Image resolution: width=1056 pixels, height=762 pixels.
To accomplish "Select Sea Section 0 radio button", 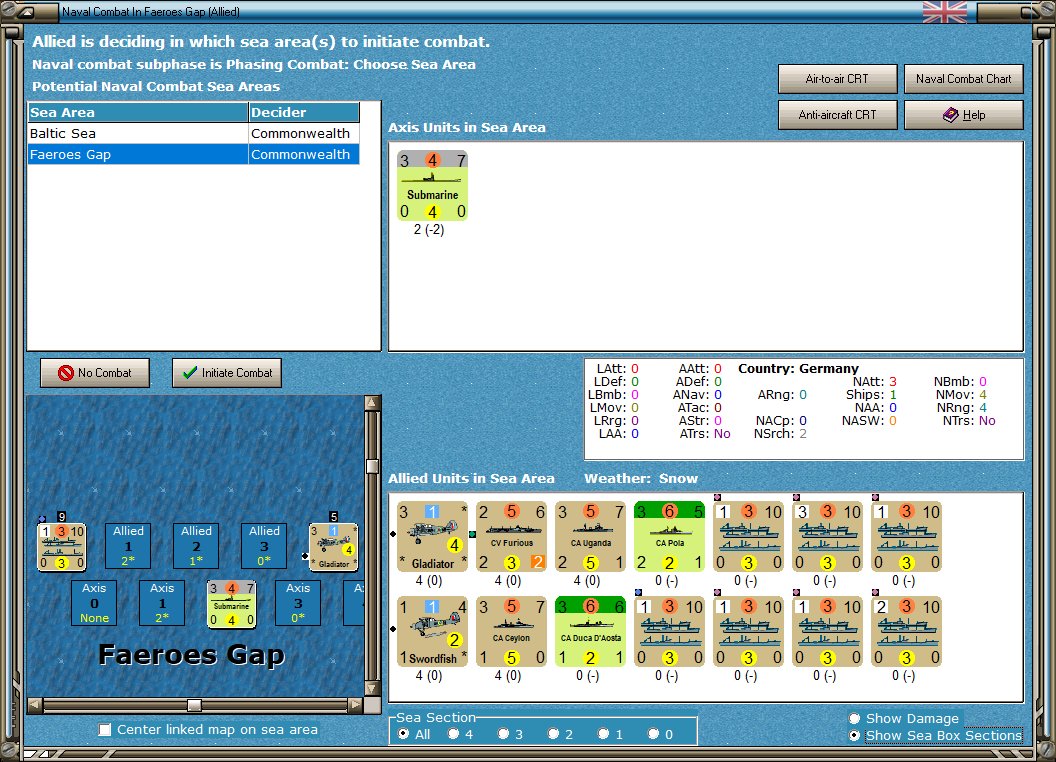I will click(653, 734).
